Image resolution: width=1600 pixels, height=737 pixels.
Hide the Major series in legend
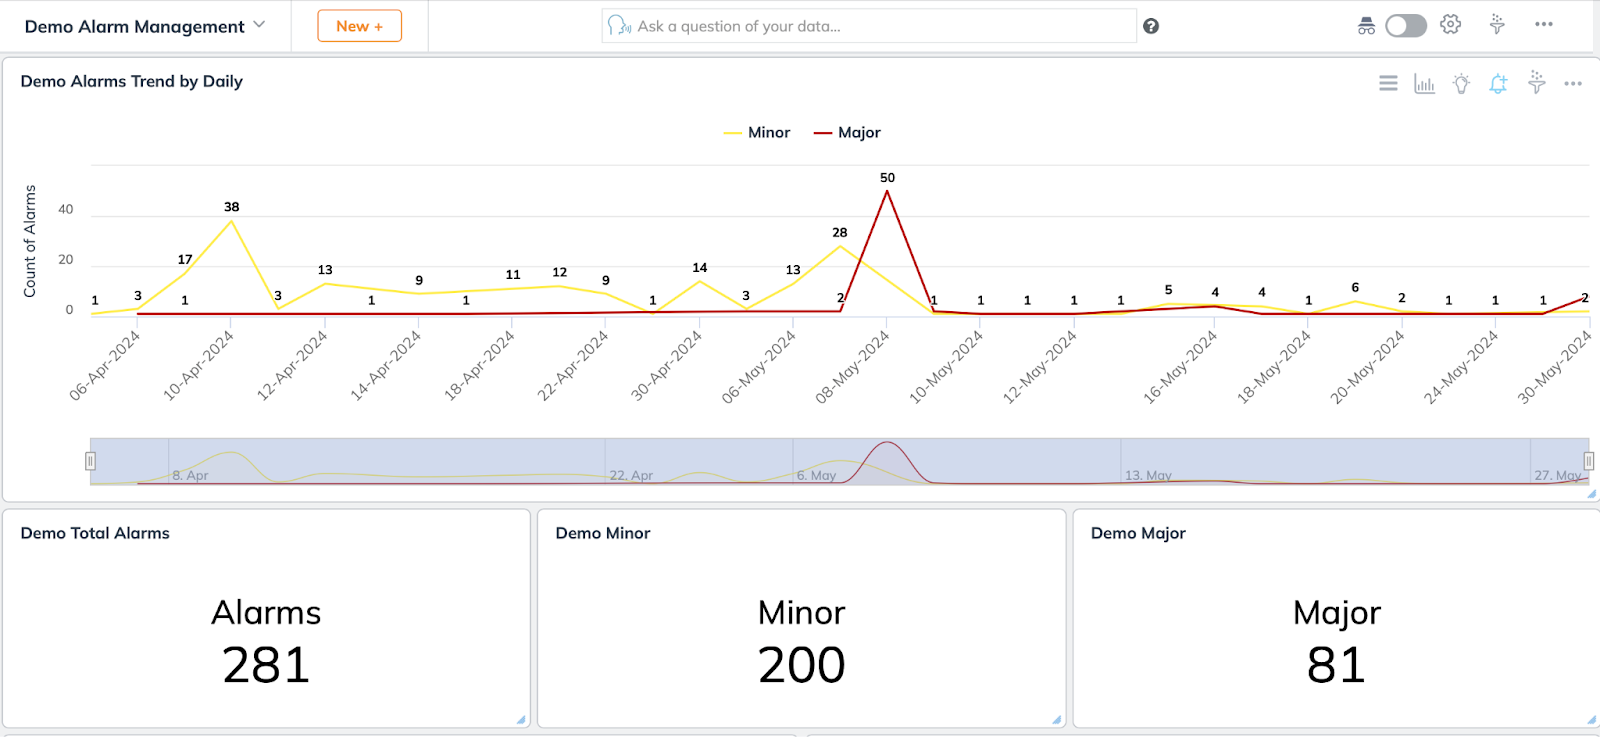click(x=848, y=133)
